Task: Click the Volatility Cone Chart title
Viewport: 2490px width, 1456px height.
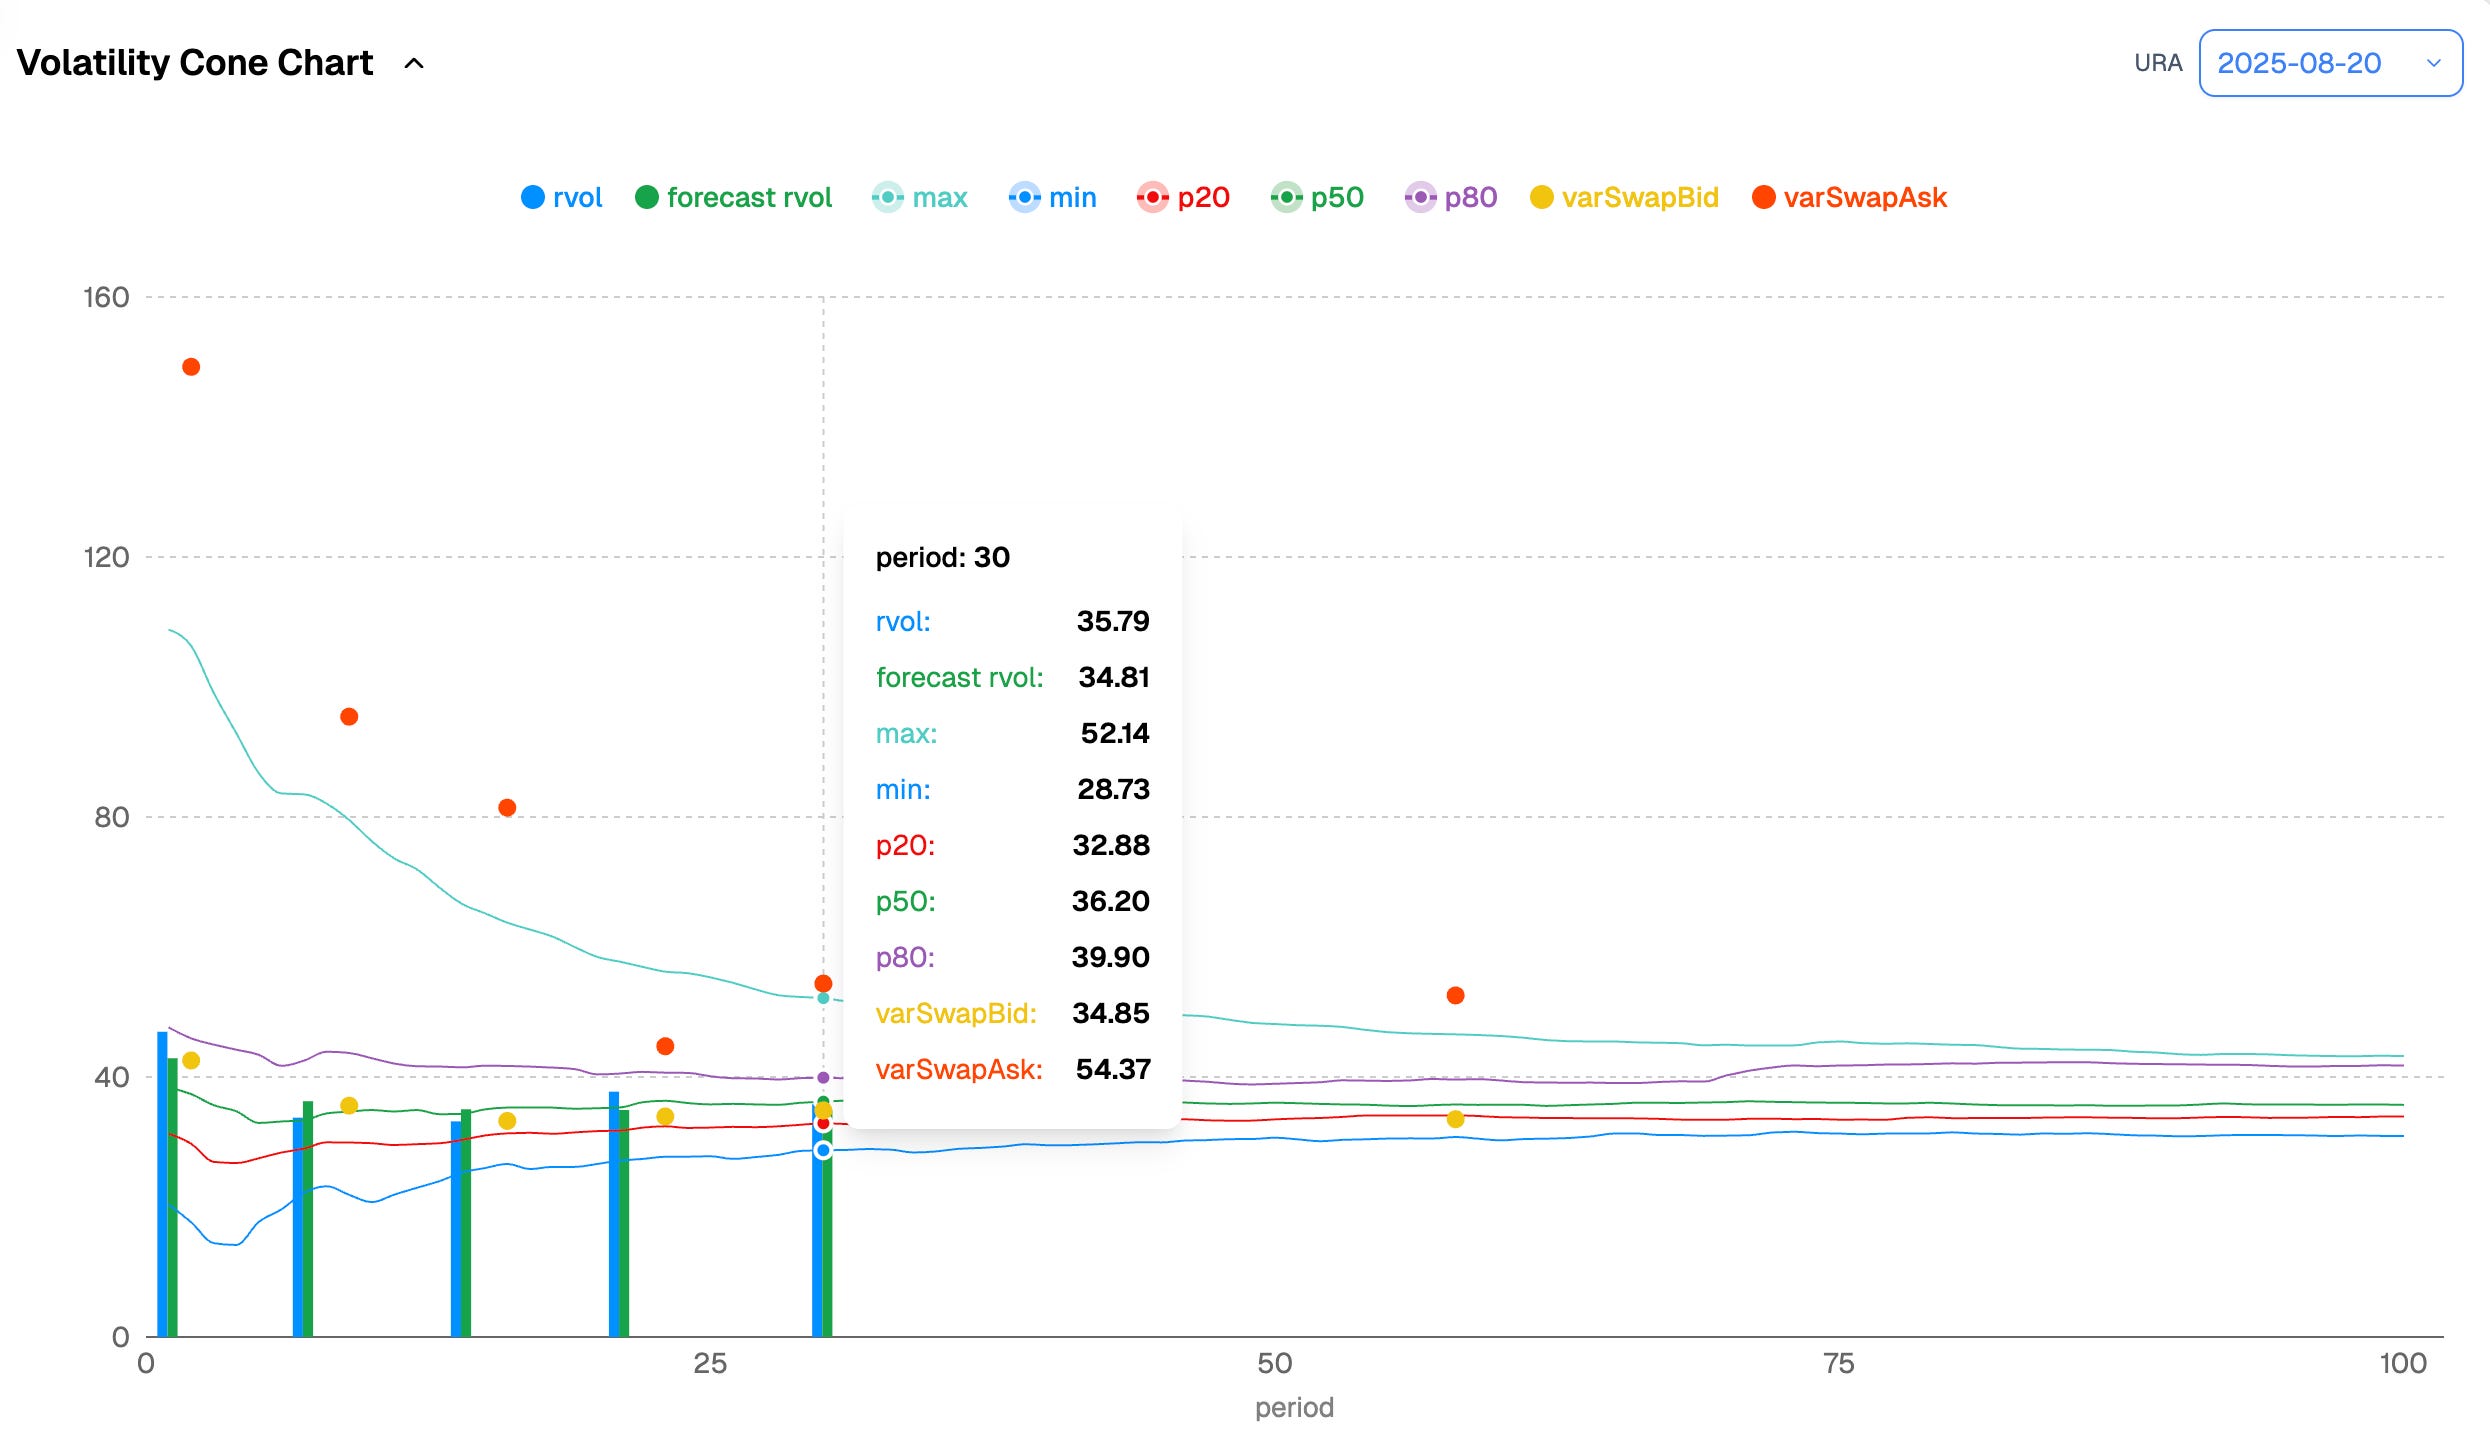Action: pyautogui.click(x=195, y=62)
